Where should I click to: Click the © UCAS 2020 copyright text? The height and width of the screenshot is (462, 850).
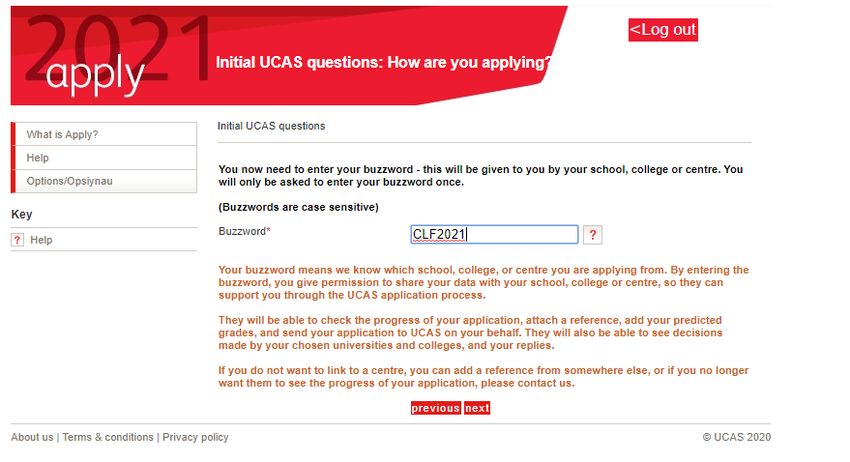[736, 437]
